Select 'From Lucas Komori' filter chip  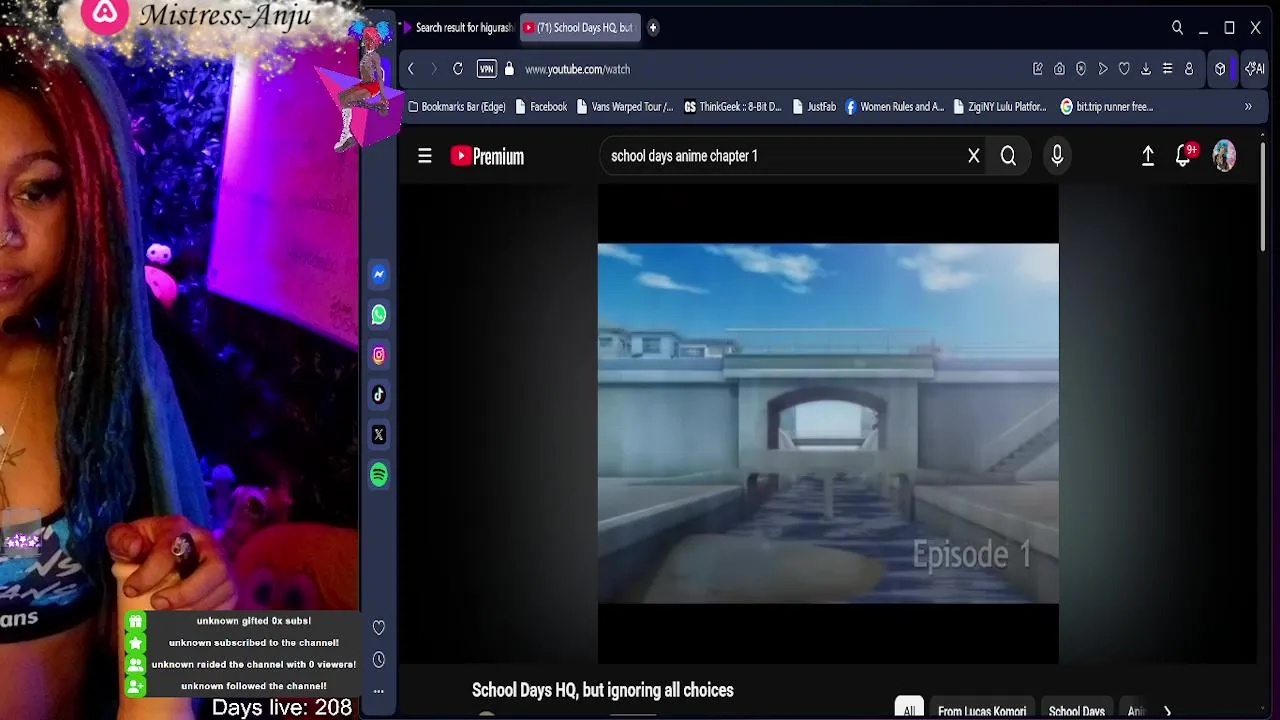point(982,710)
